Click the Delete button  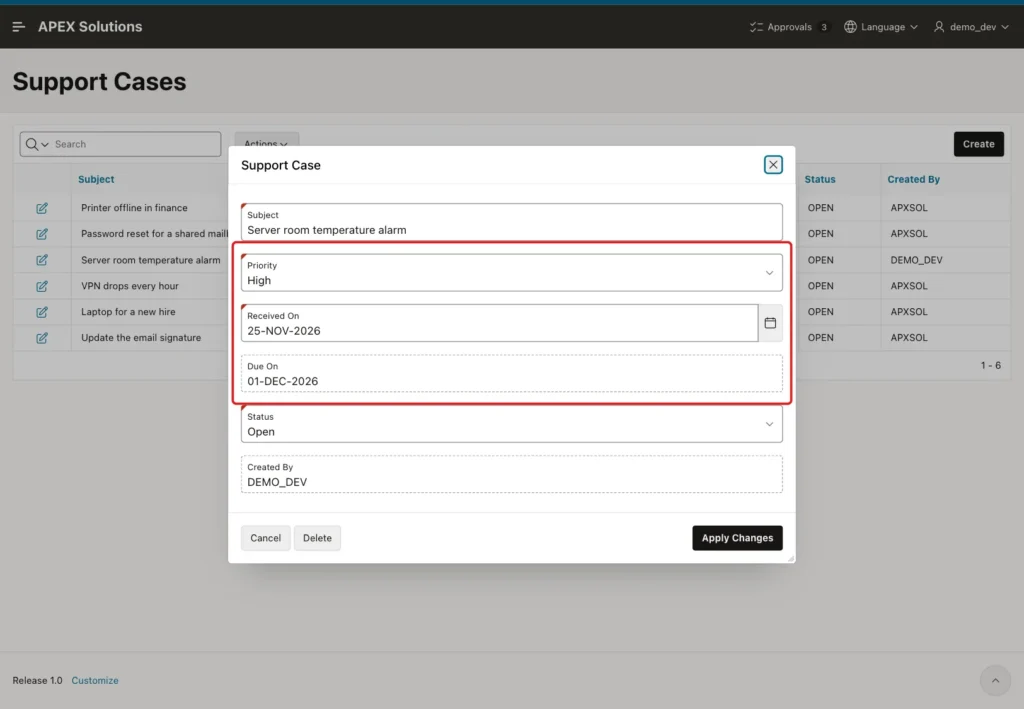tap(317, 538)
